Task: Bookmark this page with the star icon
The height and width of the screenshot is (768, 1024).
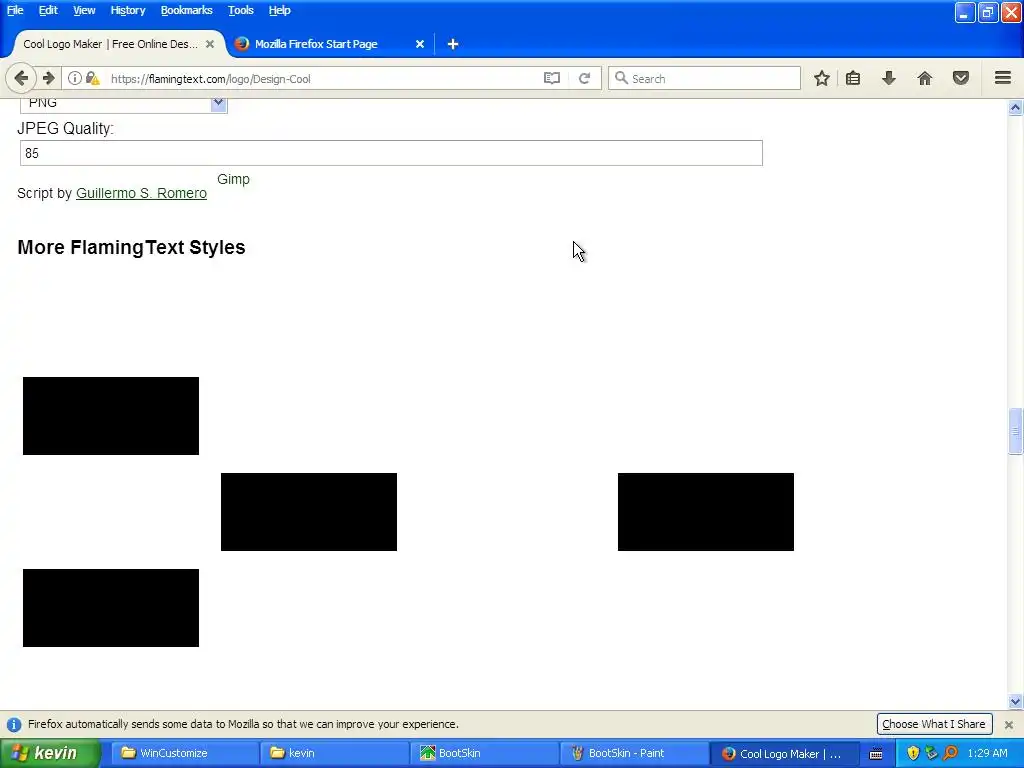Action: [x=822, y=78]
